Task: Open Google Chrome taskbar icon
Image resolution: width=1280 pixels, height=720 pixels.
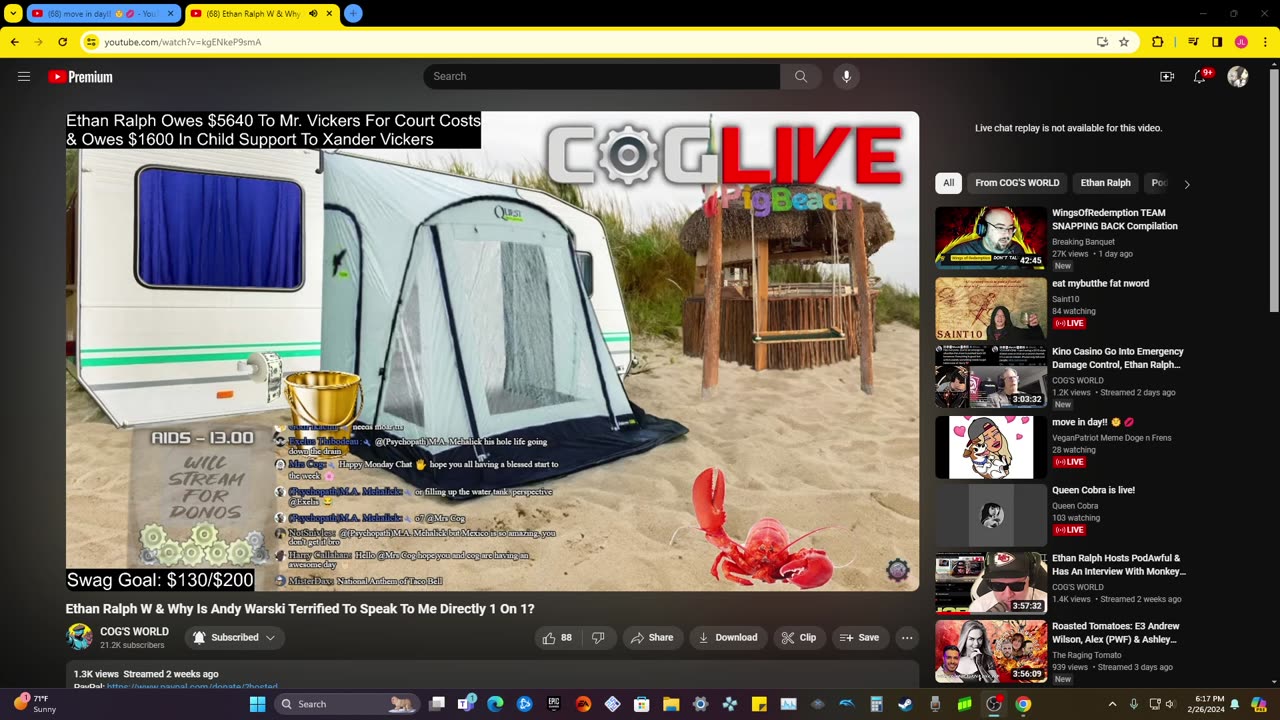Action: click(1023, 704)
